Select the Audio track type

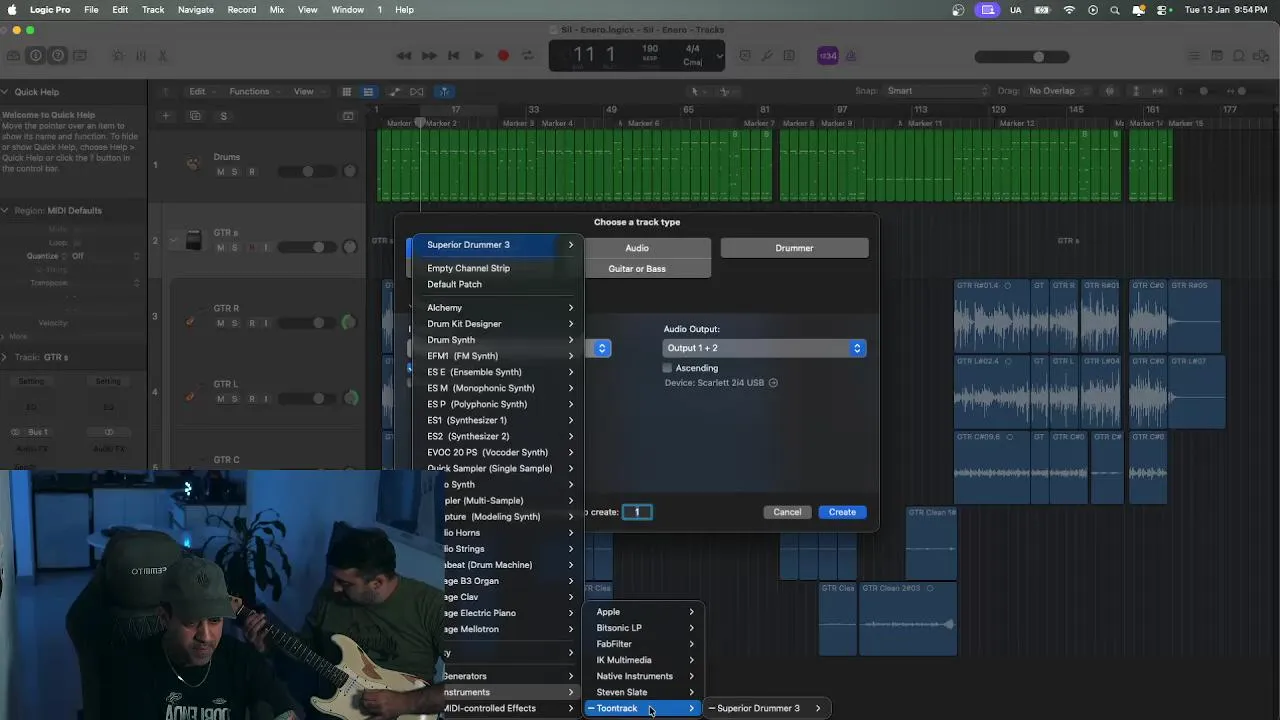point(637,248)
